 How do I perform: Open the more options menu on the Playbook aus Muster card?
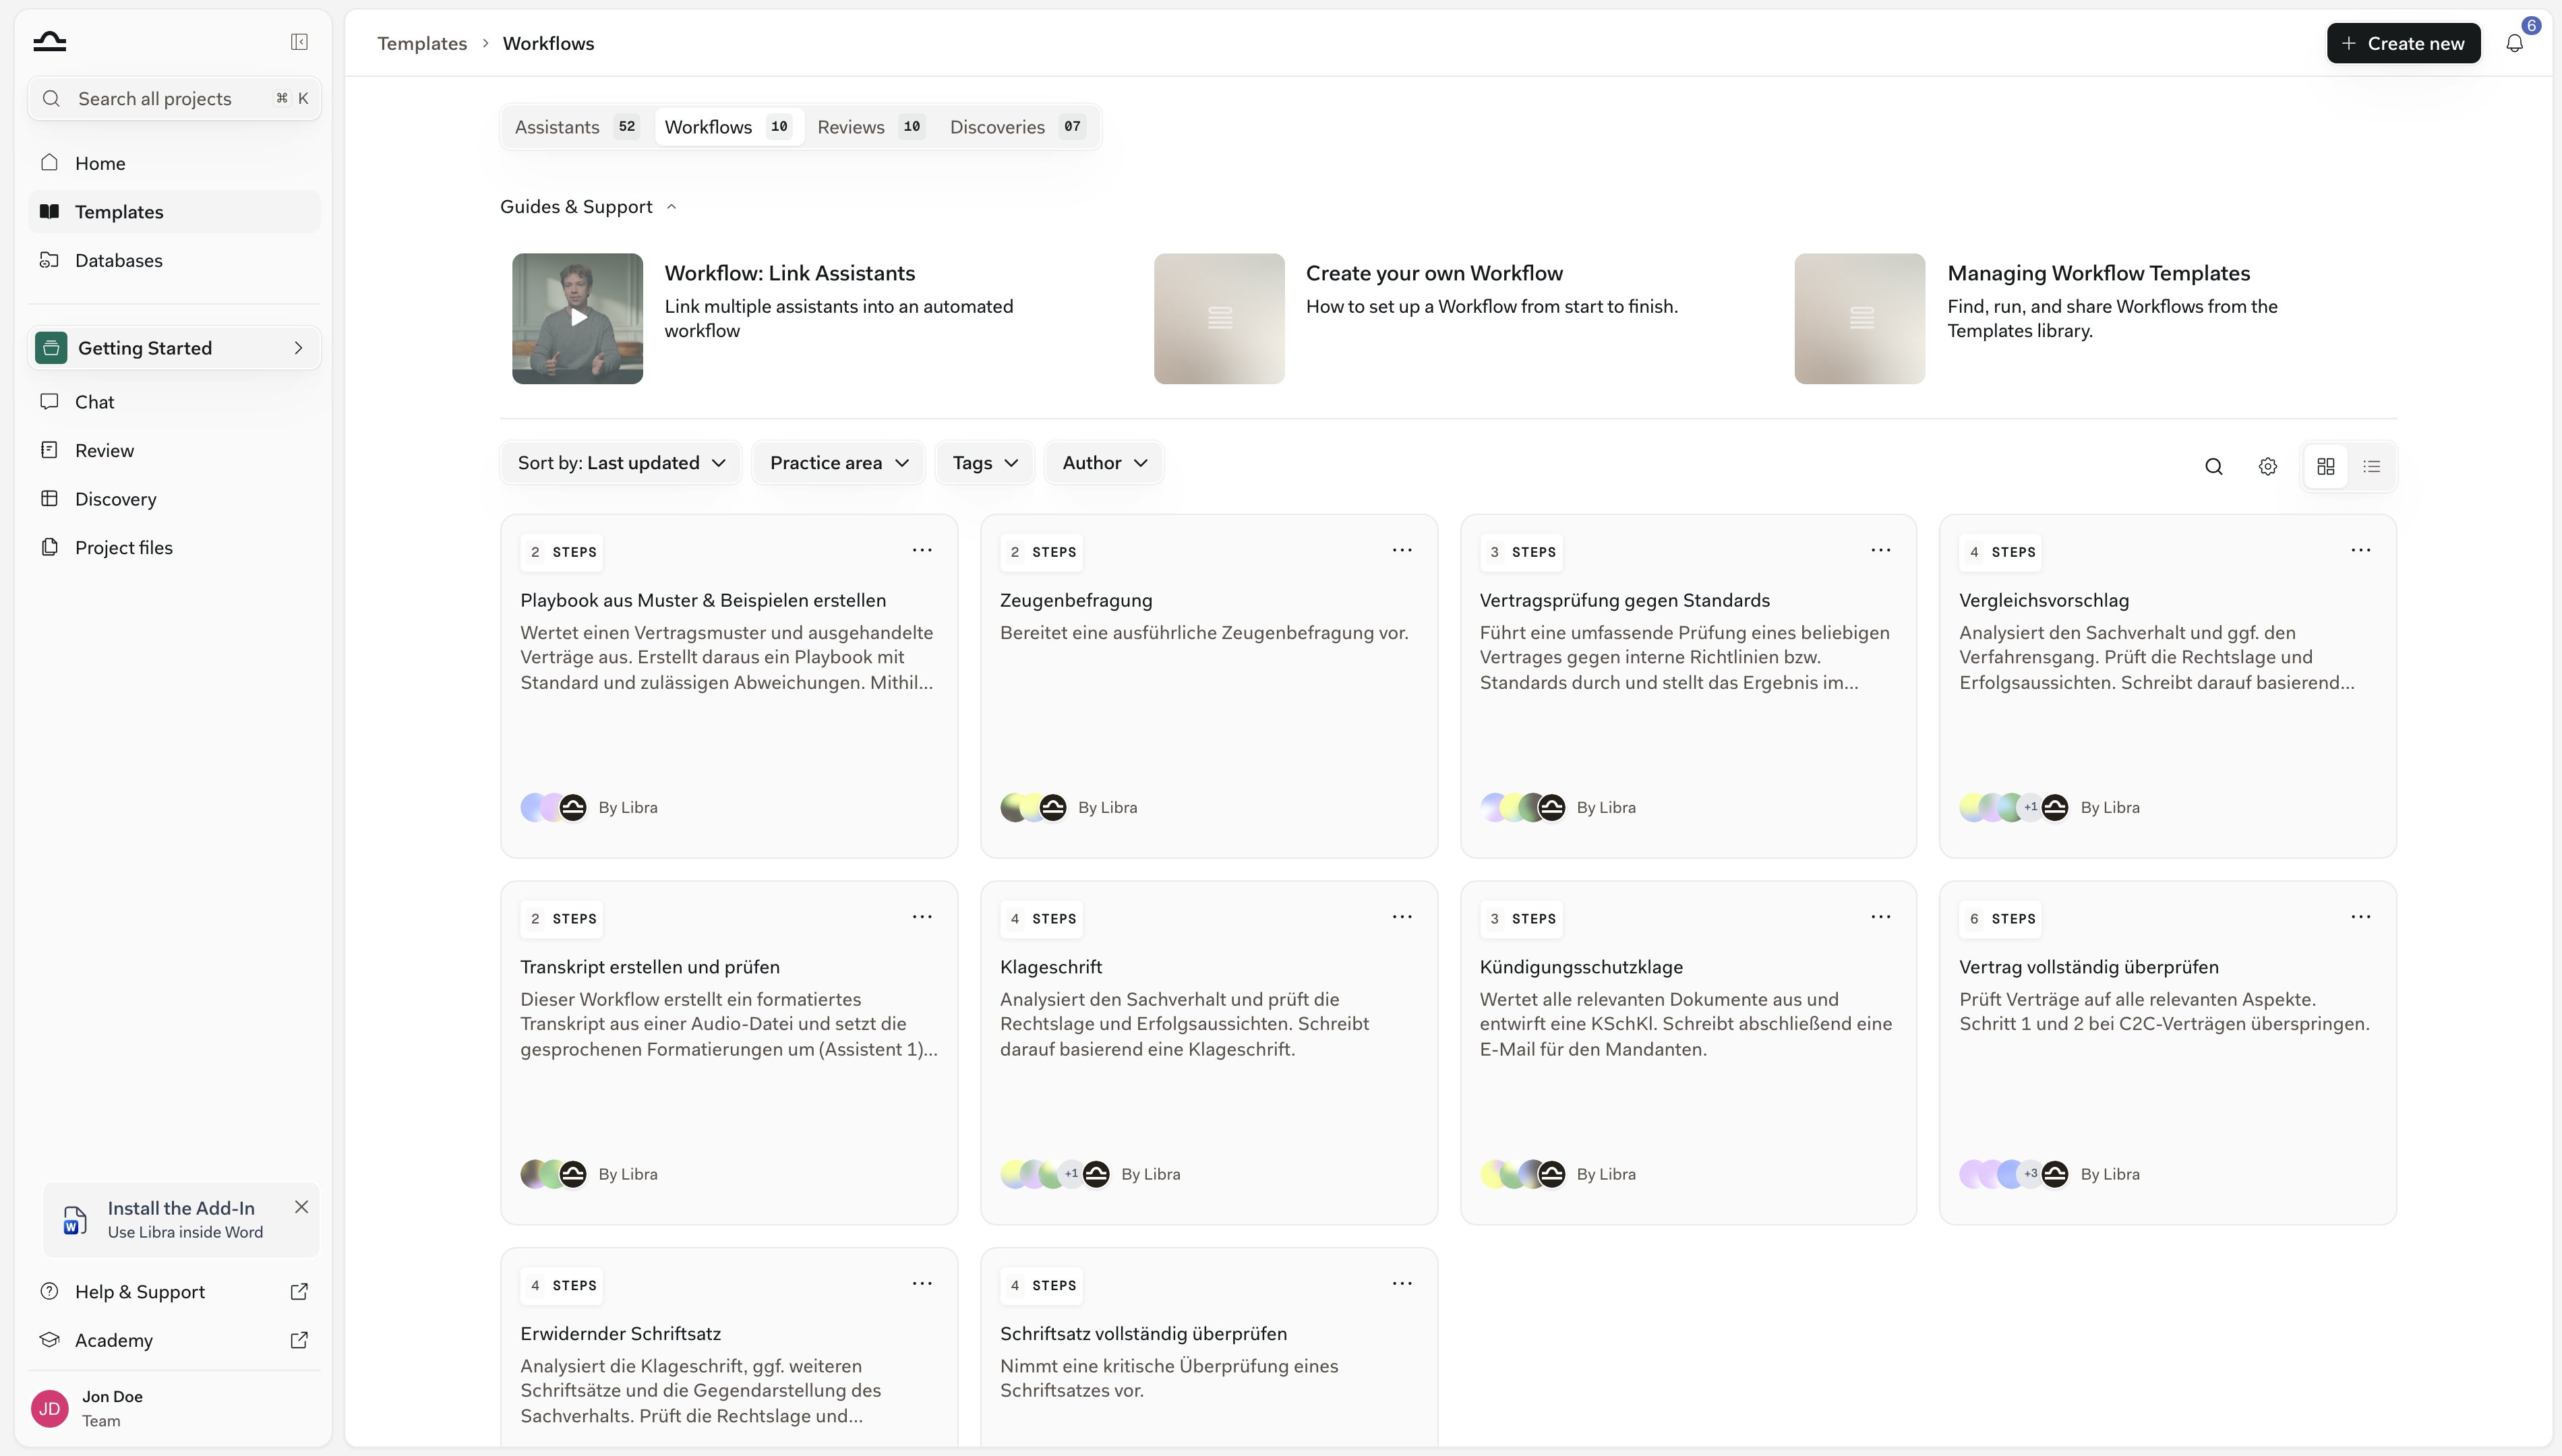tap(922, 550)
